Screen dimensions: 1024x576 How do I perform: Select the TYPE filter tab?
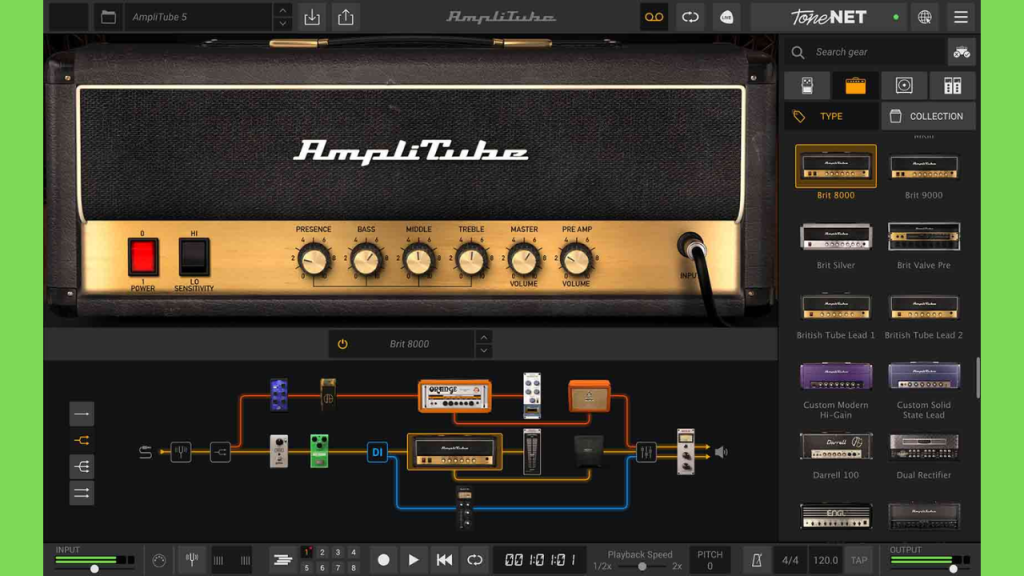click(x=831, y=116)
